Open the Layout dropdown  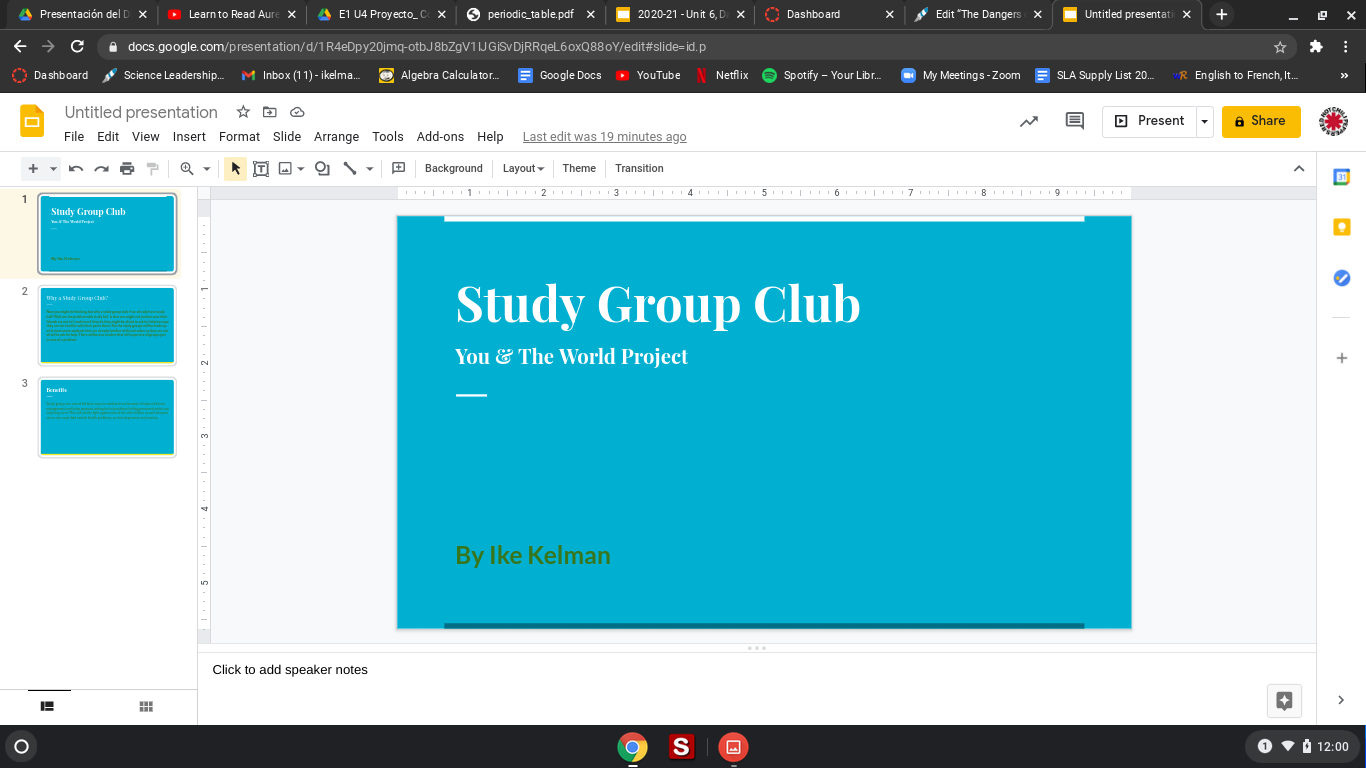tap(523, 169)
